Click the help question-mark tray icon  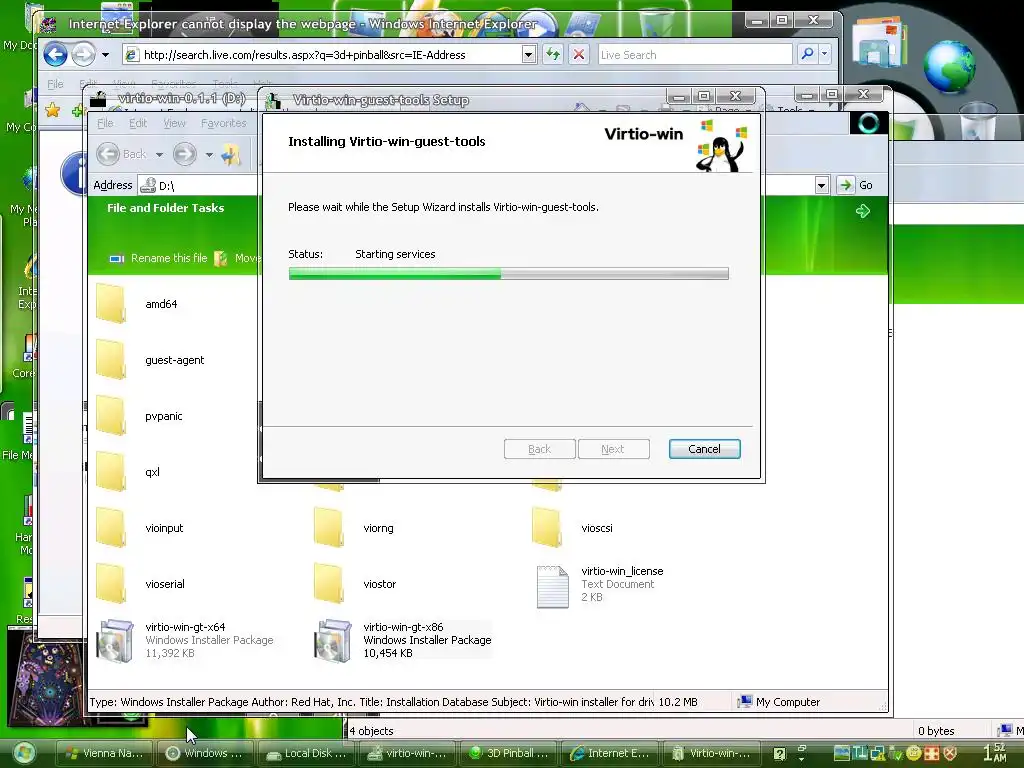pos(779,753)
